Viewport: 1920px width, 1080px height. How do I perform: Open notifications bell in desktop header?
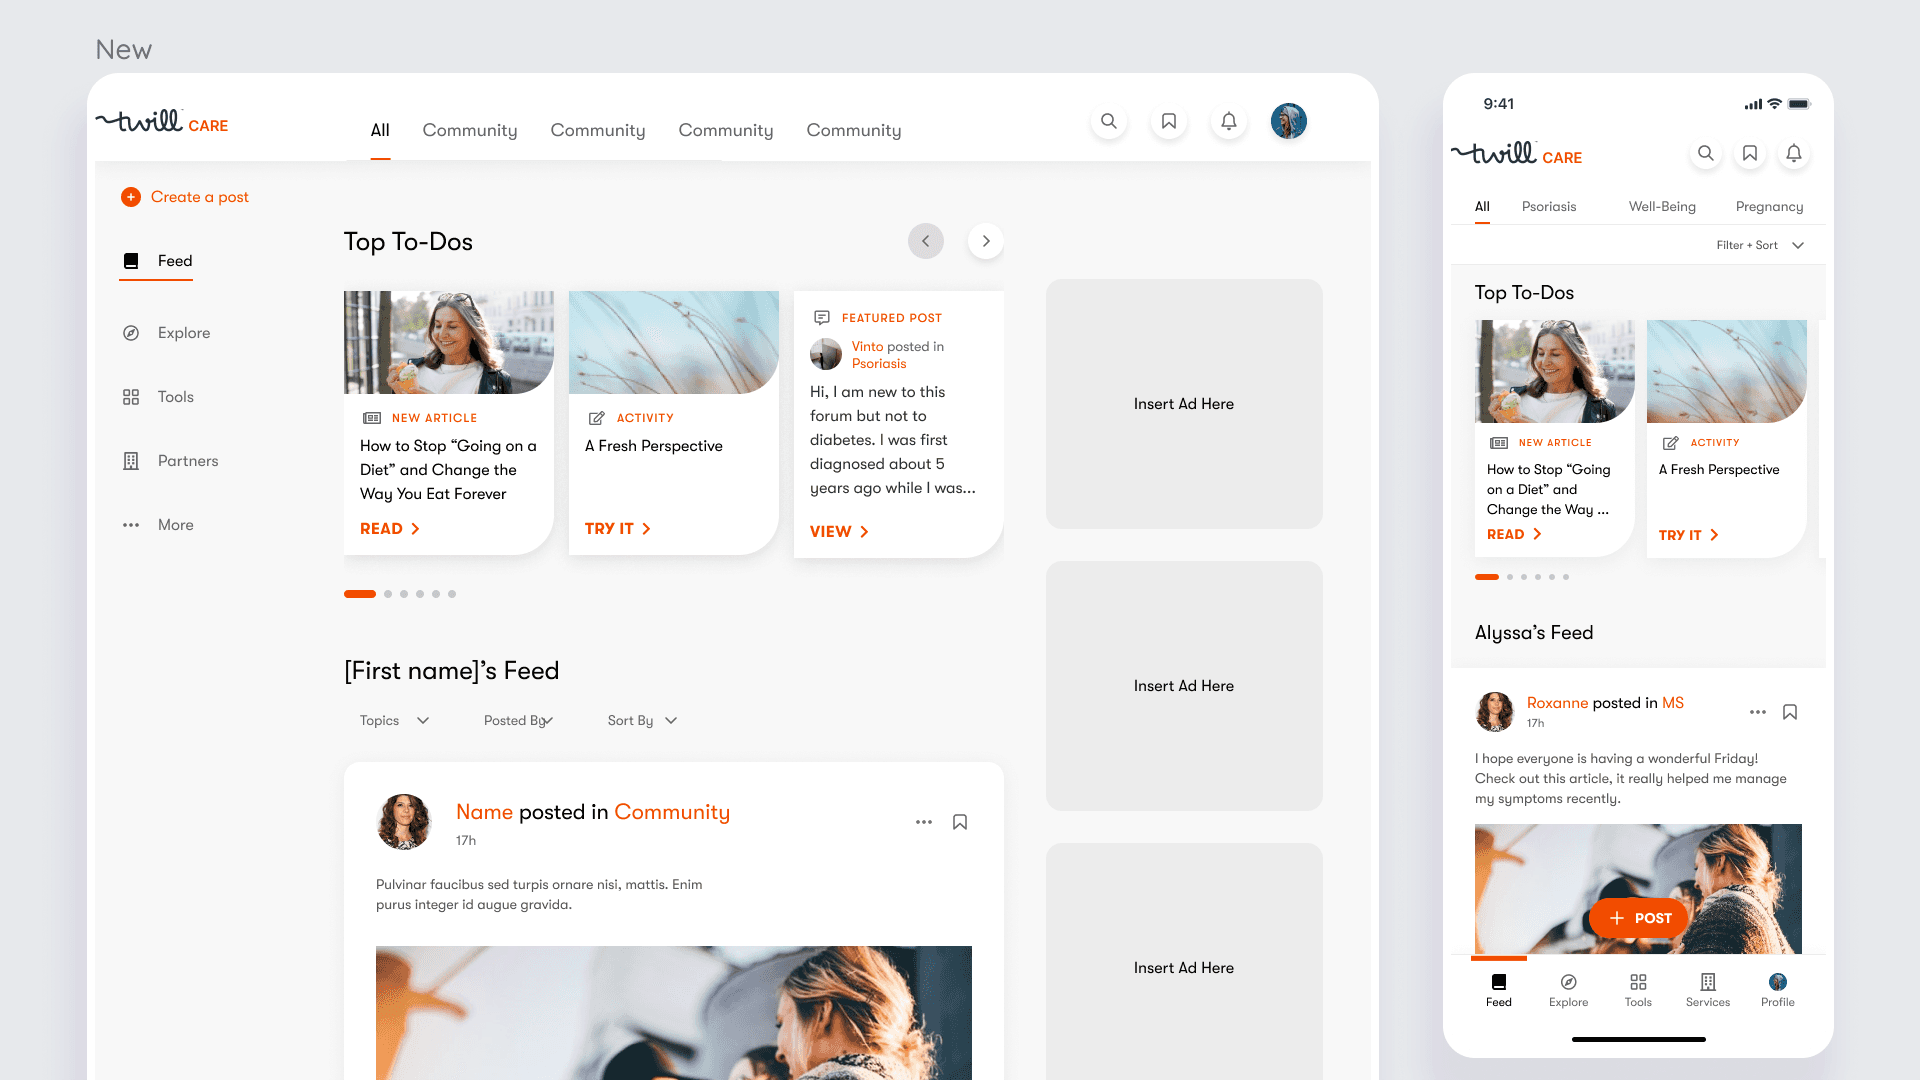(x=1228, y=121)
